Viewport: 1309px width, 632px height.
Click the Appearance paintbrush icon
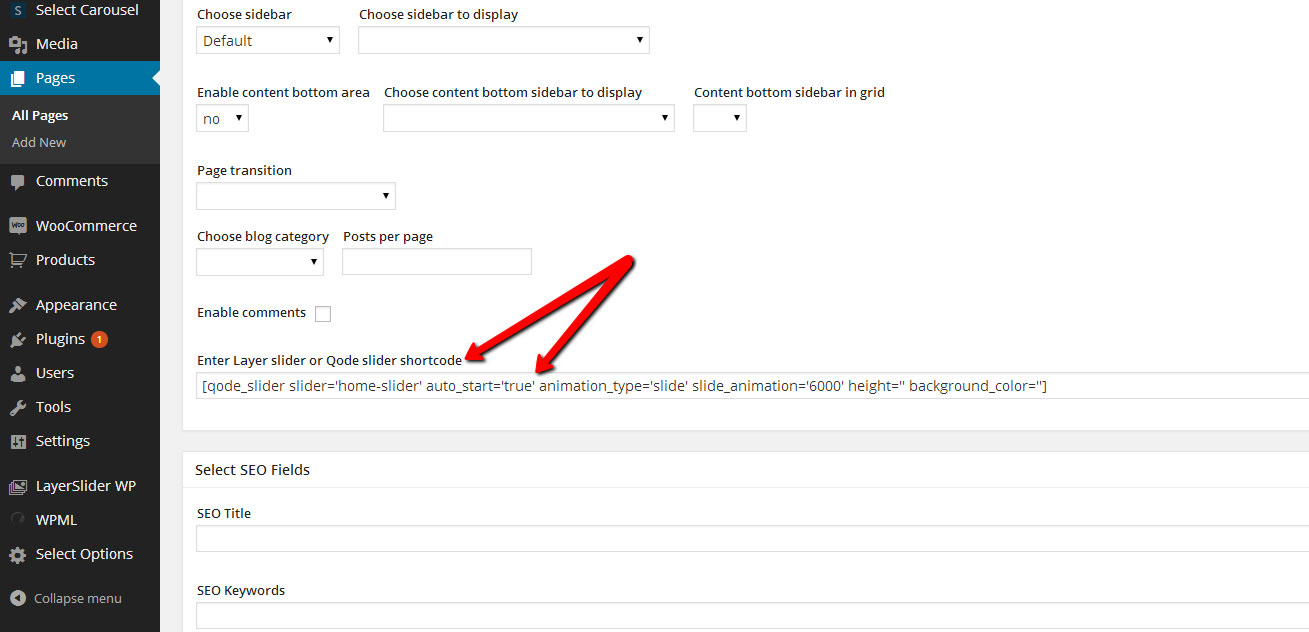click(x=17, y=306)
